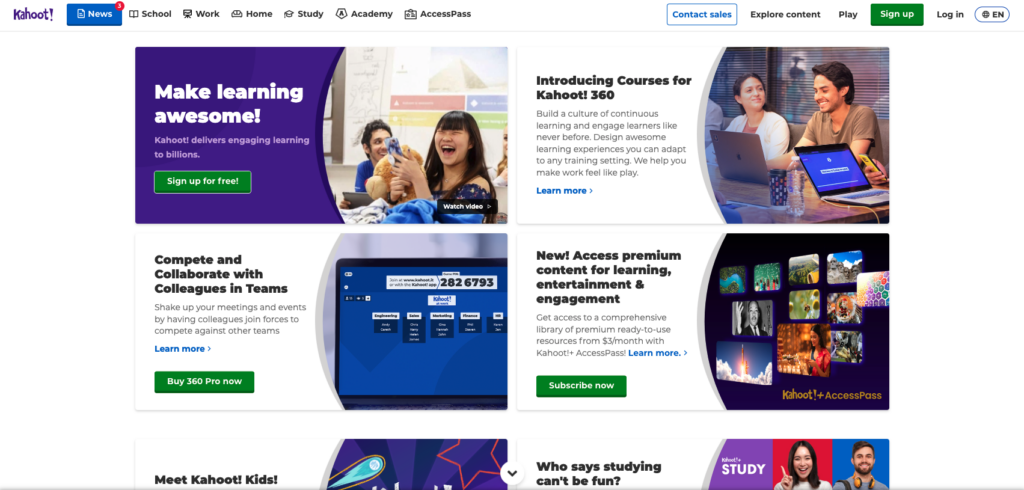Go to the Home navigation item
The image size is (1024, 490).
point(252,14)
